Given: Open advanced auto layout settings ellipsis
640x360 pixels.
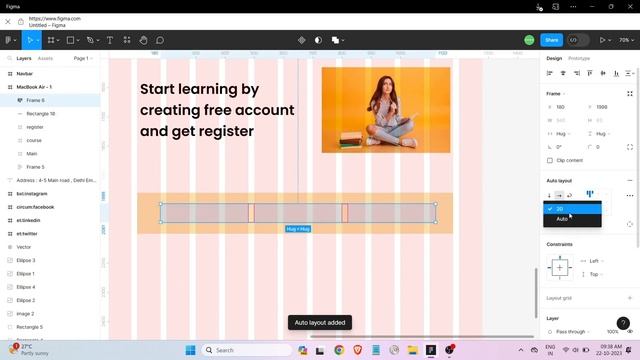Looking at the screenshot, I should coord(630,196).
